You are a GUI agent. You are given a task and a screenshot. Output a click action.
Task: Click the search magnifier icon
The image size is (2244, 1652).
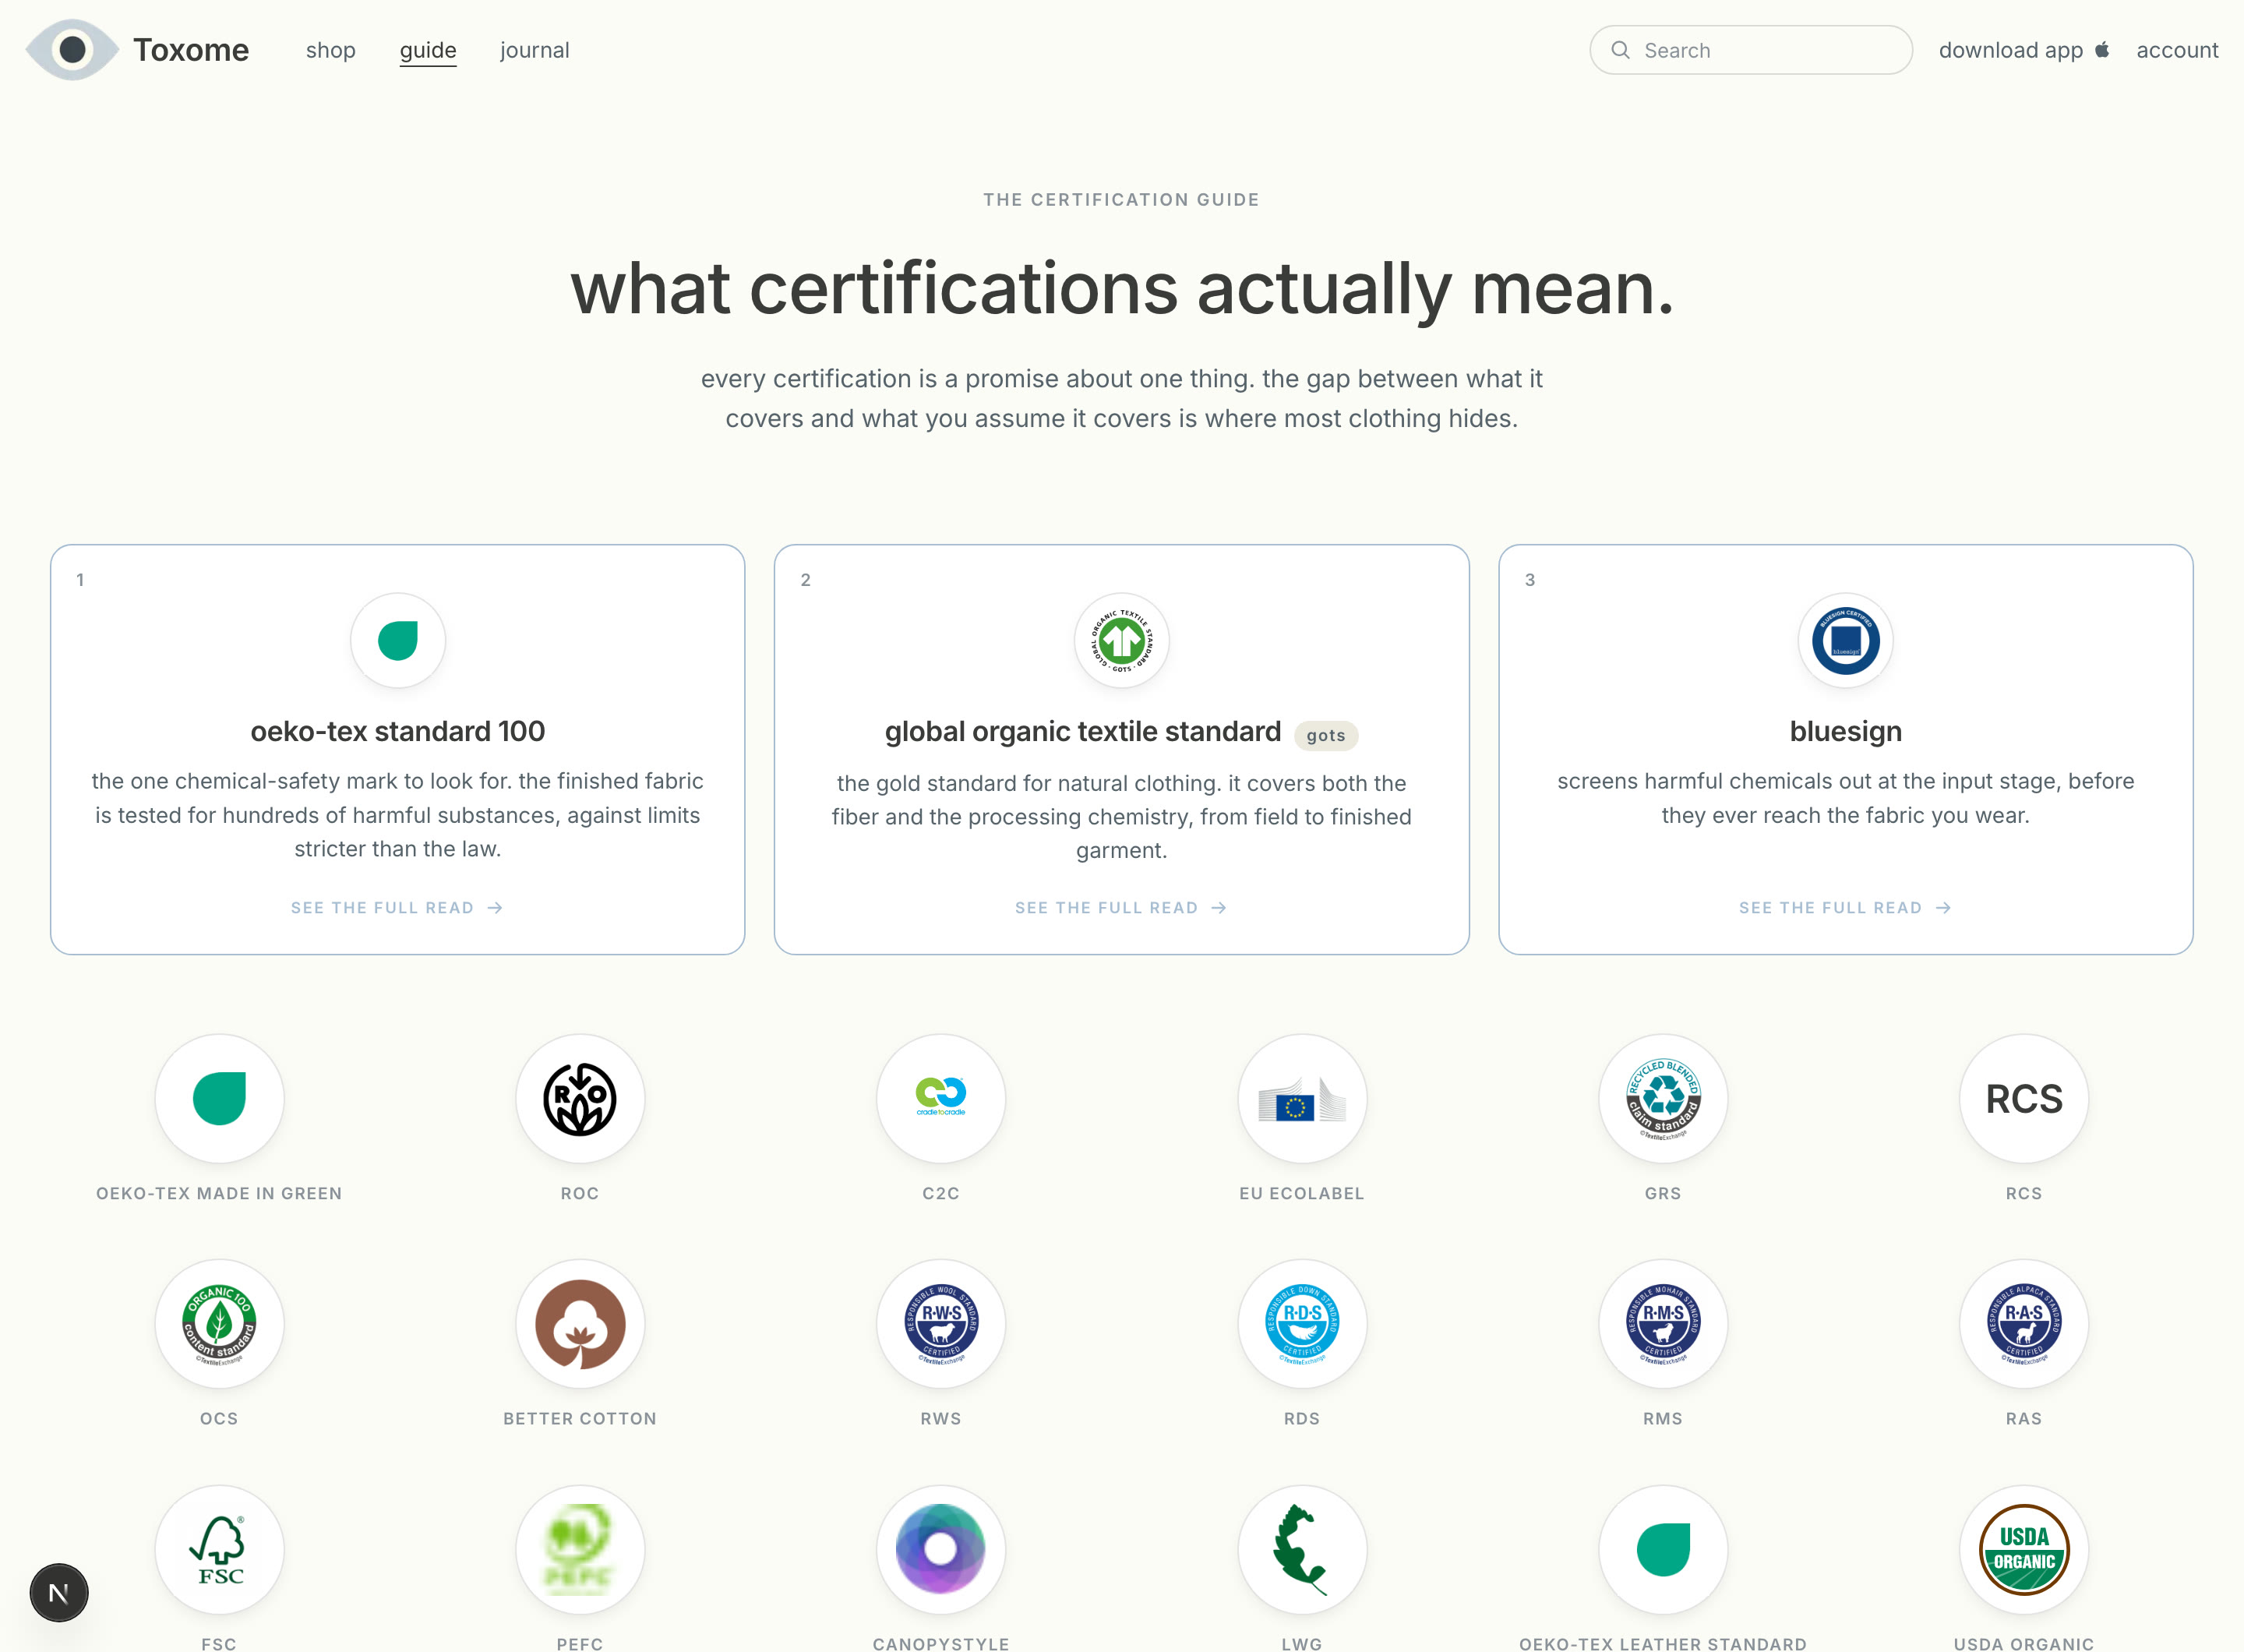pos(1620,50)
